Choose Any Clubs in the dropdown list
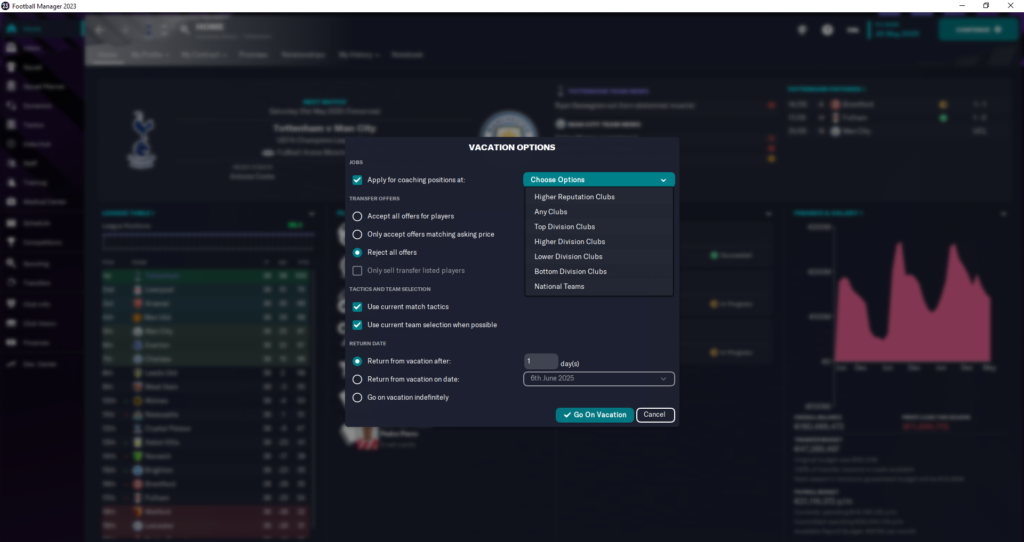 [551, 212]
